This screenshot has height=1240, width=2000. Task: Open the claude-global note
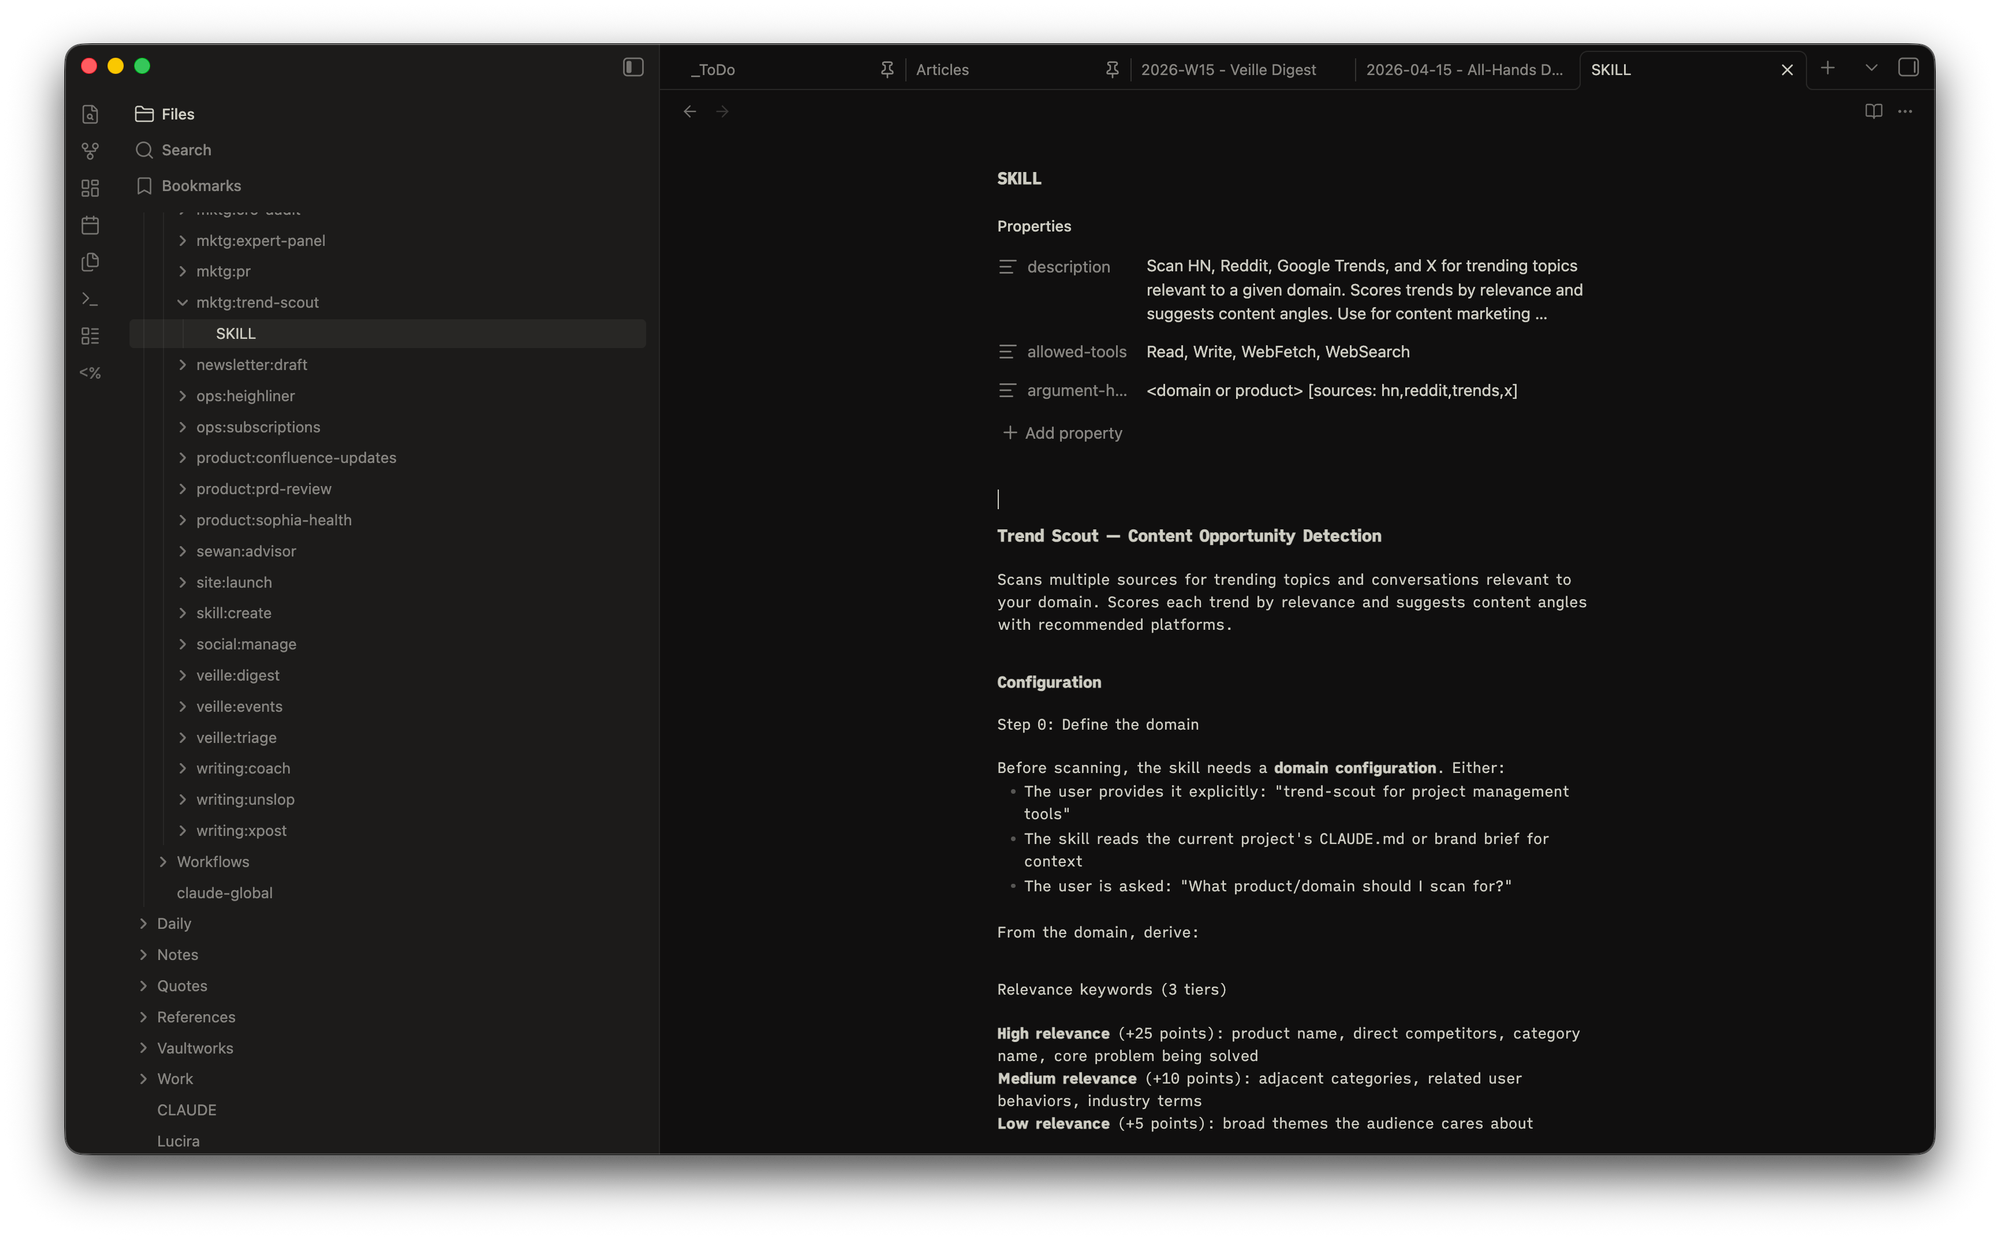224,893
